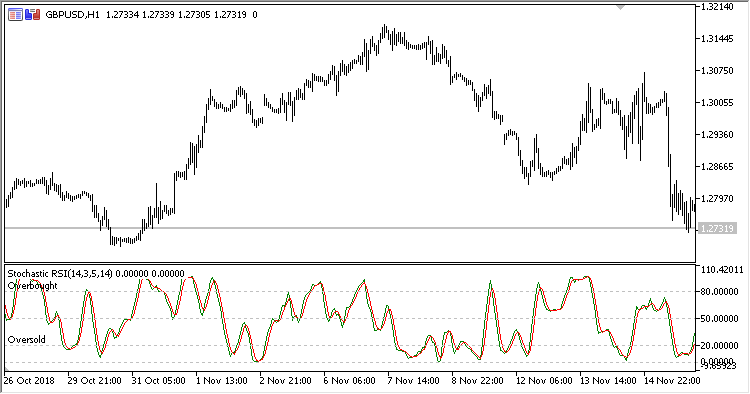
Task: Select the Overbought level label
Action: (33, 285)
